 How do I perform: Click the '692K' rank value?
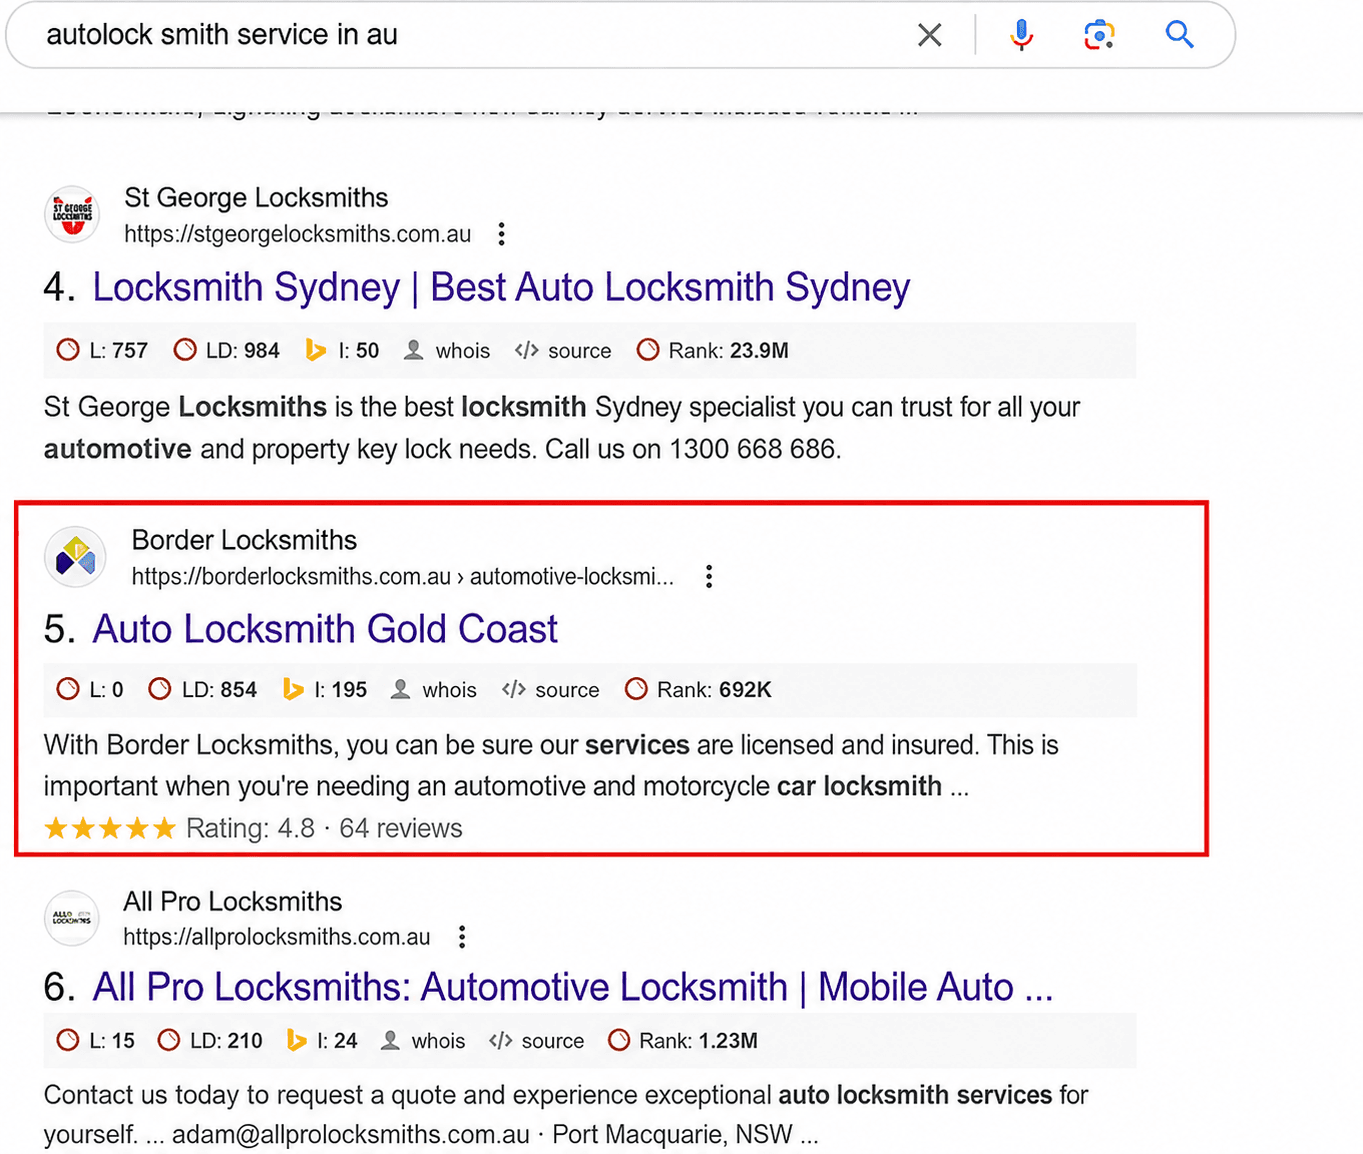pyautogui.click(x=745, y=690)
